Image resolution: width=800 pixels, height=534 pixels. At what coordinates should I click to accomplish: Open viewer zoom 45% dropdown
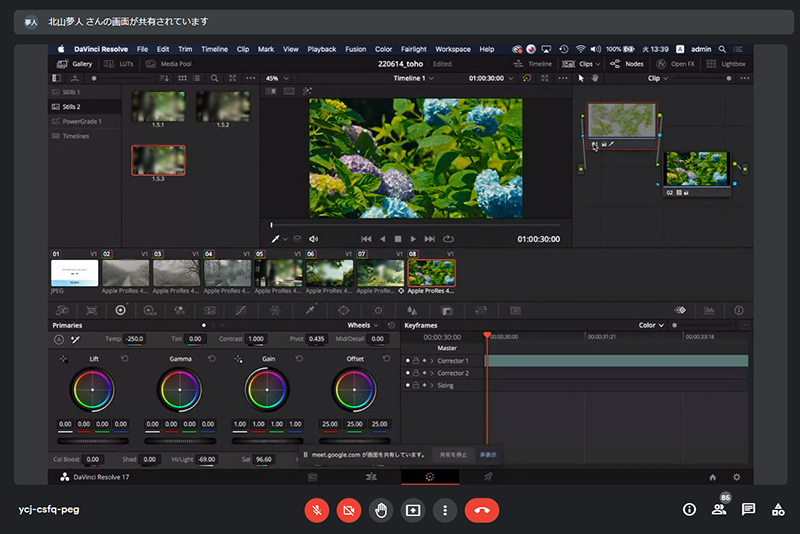(x=278, y=78)
